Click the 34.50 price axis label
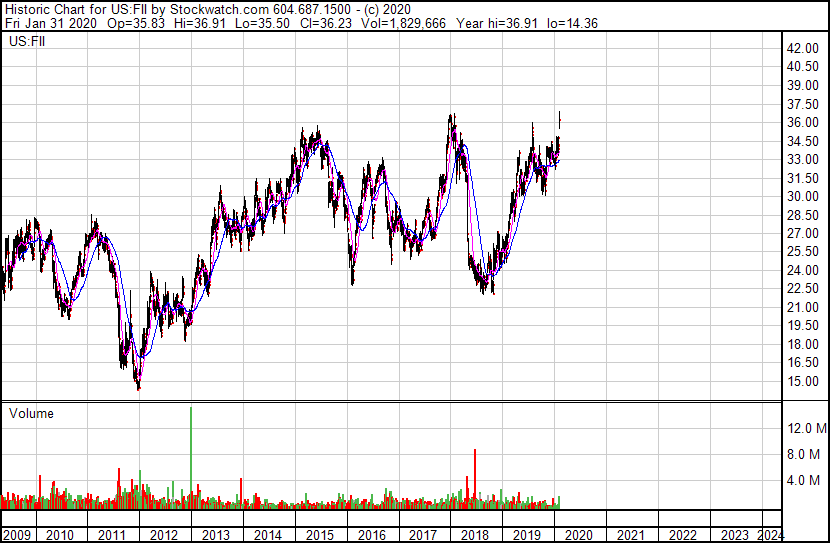The height and width of the screenshot is (543, 830). click(802, 141)
